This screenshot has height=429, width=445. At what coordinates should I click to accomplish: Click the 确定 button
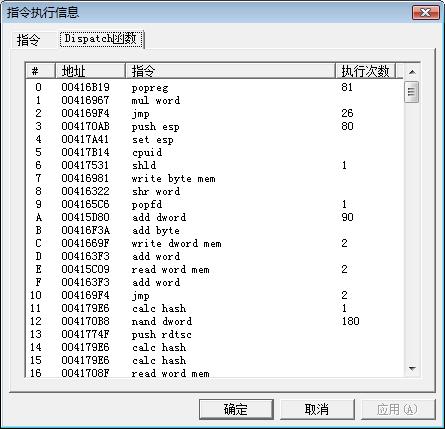[x=236, y=409]
